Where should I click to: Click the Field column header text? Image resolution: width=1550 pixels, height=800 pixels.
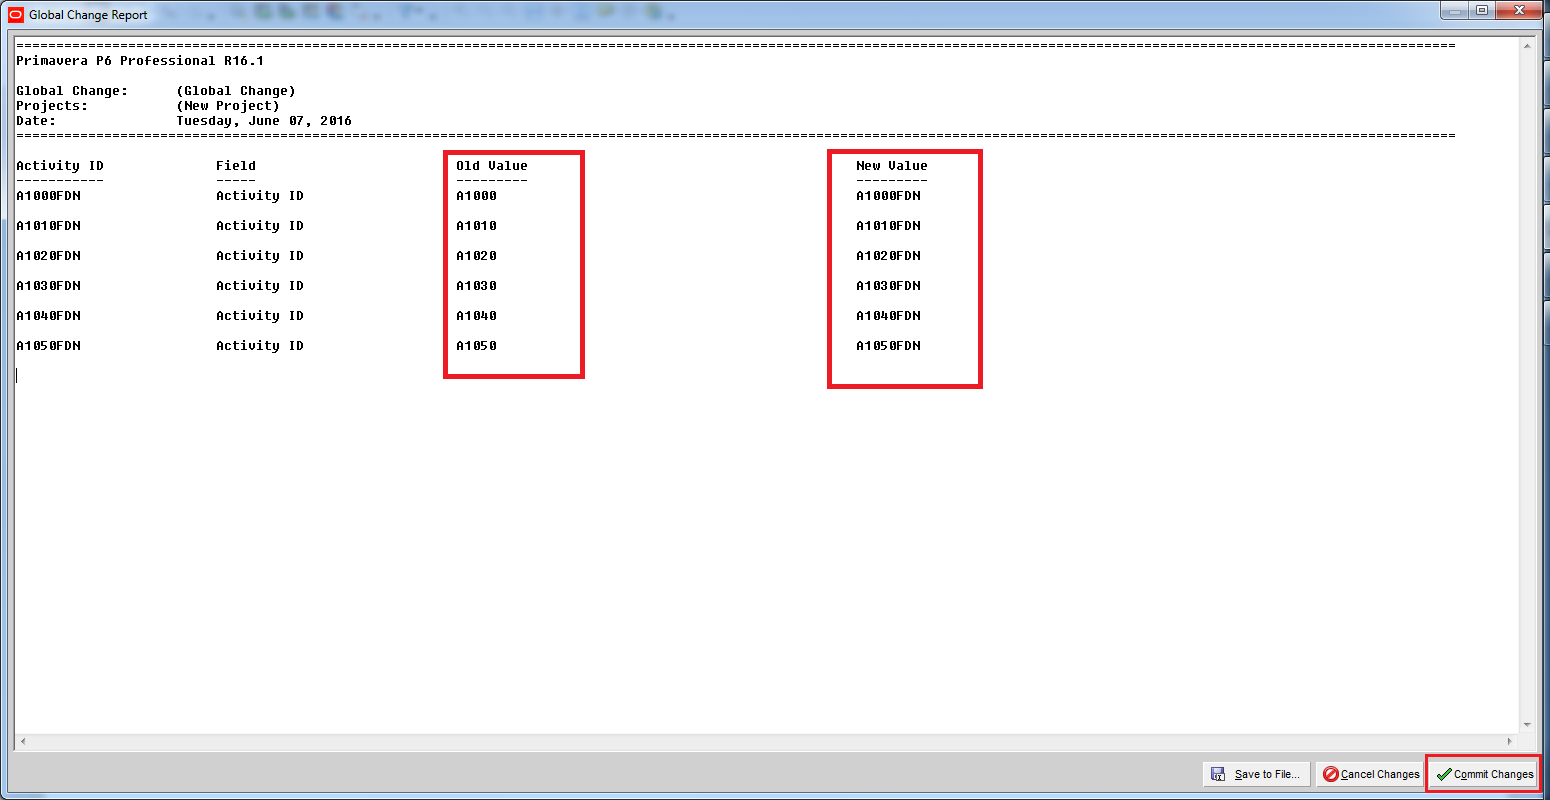(235, 166)
